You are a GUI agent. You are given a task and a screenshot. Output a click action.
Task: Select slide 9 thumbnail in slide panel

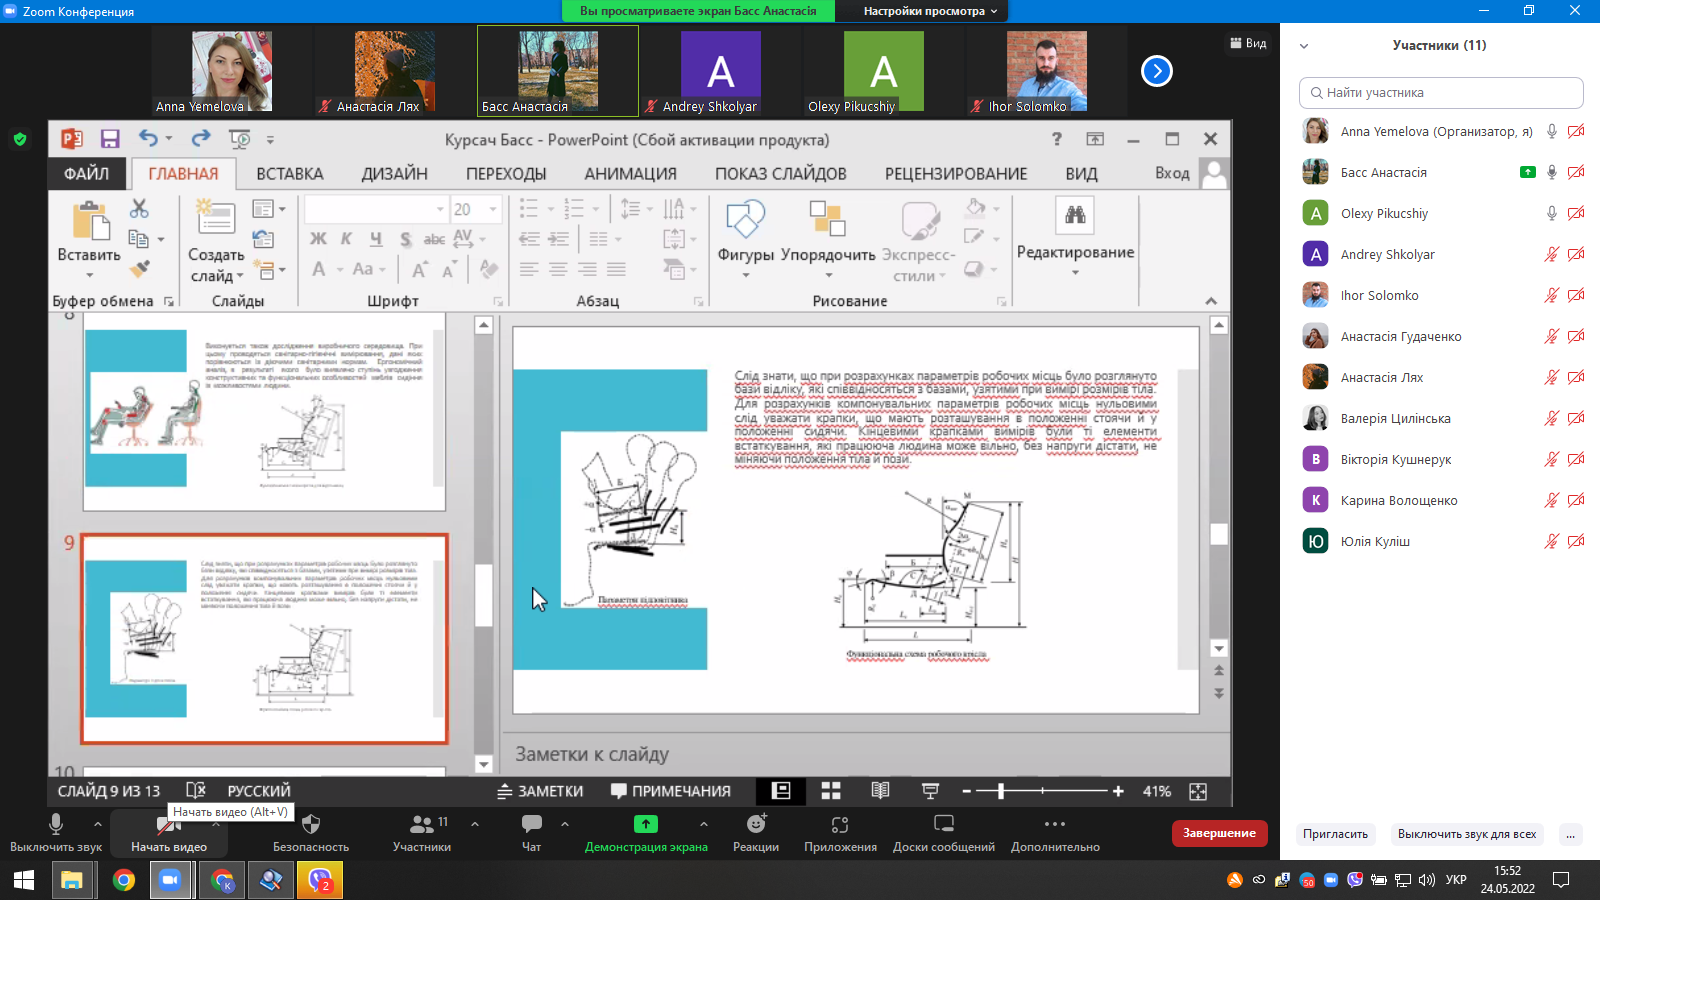[264, 639]
